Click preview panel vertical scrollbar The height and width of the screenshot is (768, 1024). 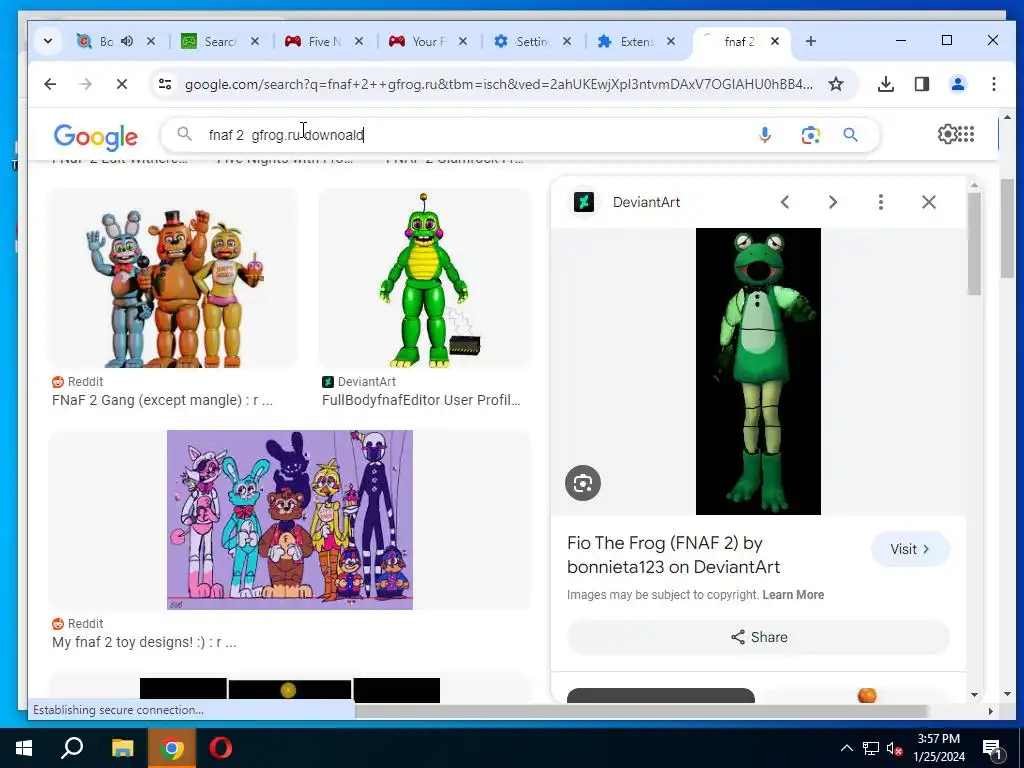tap(974, 244)
